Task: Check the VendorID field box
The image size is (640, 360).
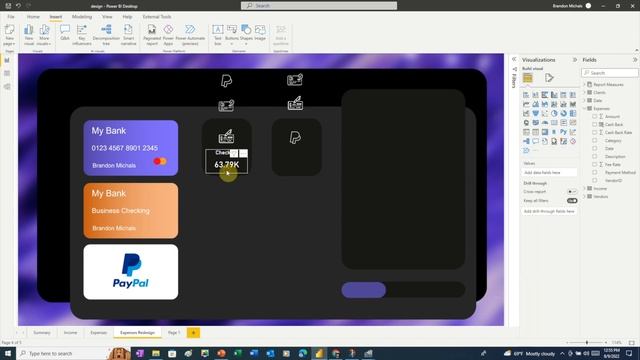Action: coord(595,180)
